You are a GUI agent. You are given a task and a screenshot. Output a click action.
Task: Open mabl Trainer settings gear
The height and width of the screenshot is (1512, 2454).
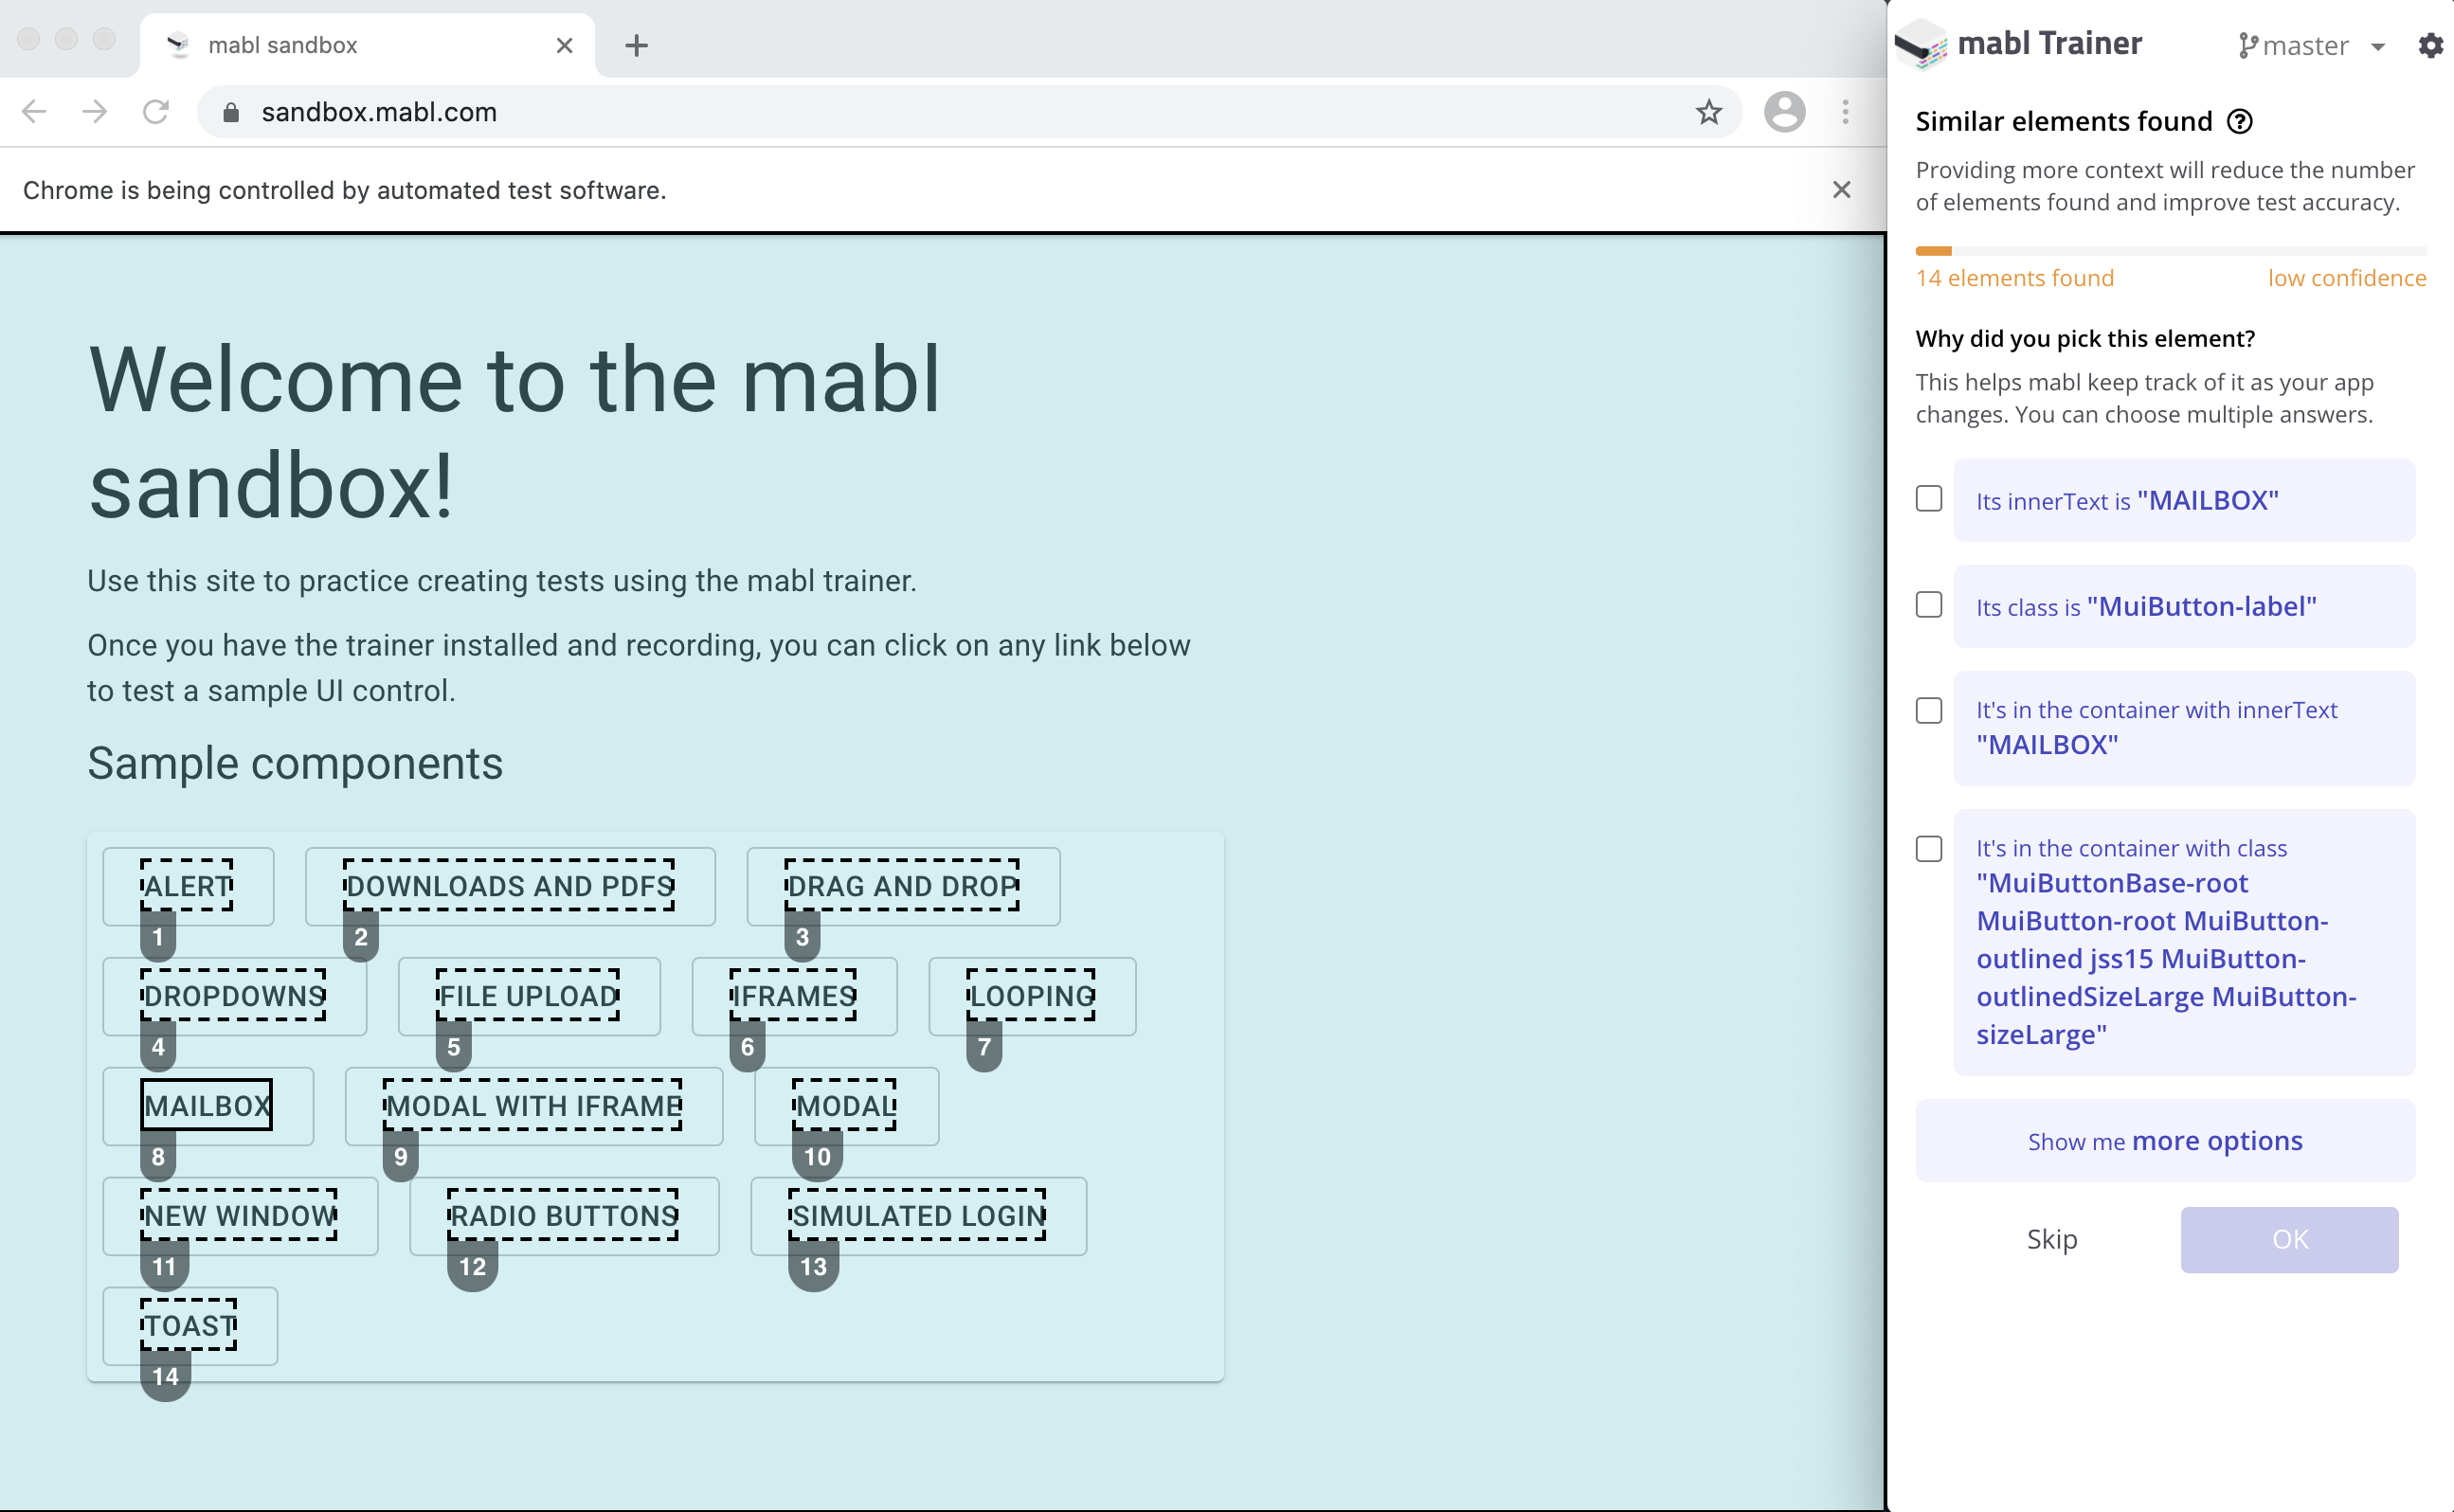(2430, 45)
